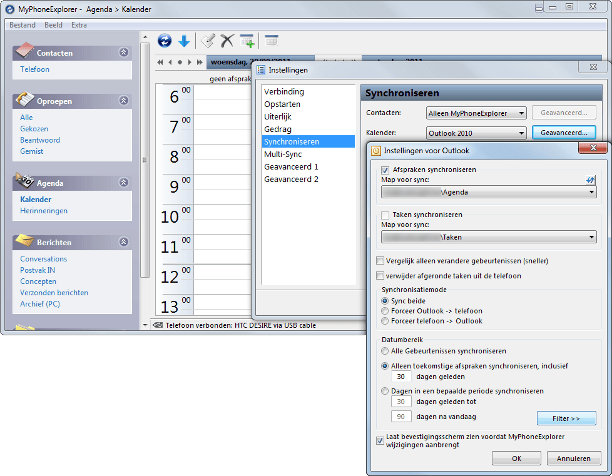The width and height of the screenshot is (612, 476).
Task: Click the Agenda panel calendar icon
Action: [x=24, y=180]
